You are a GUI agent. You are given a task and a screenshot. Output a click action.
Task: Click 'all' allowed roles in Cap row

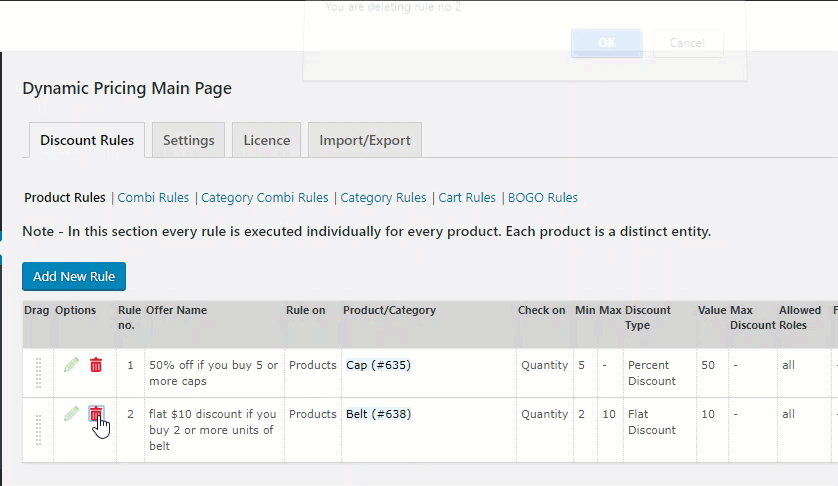coord(788,365)
